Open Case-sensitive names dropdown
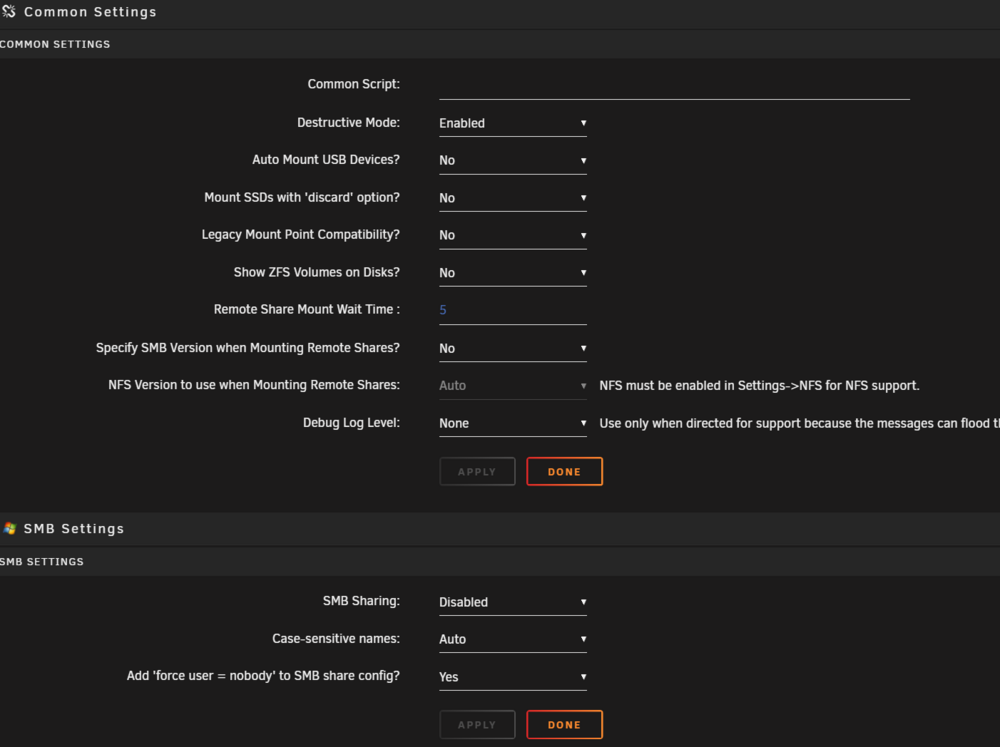This screenshot has height=747, width=1000. coord(513,639)
